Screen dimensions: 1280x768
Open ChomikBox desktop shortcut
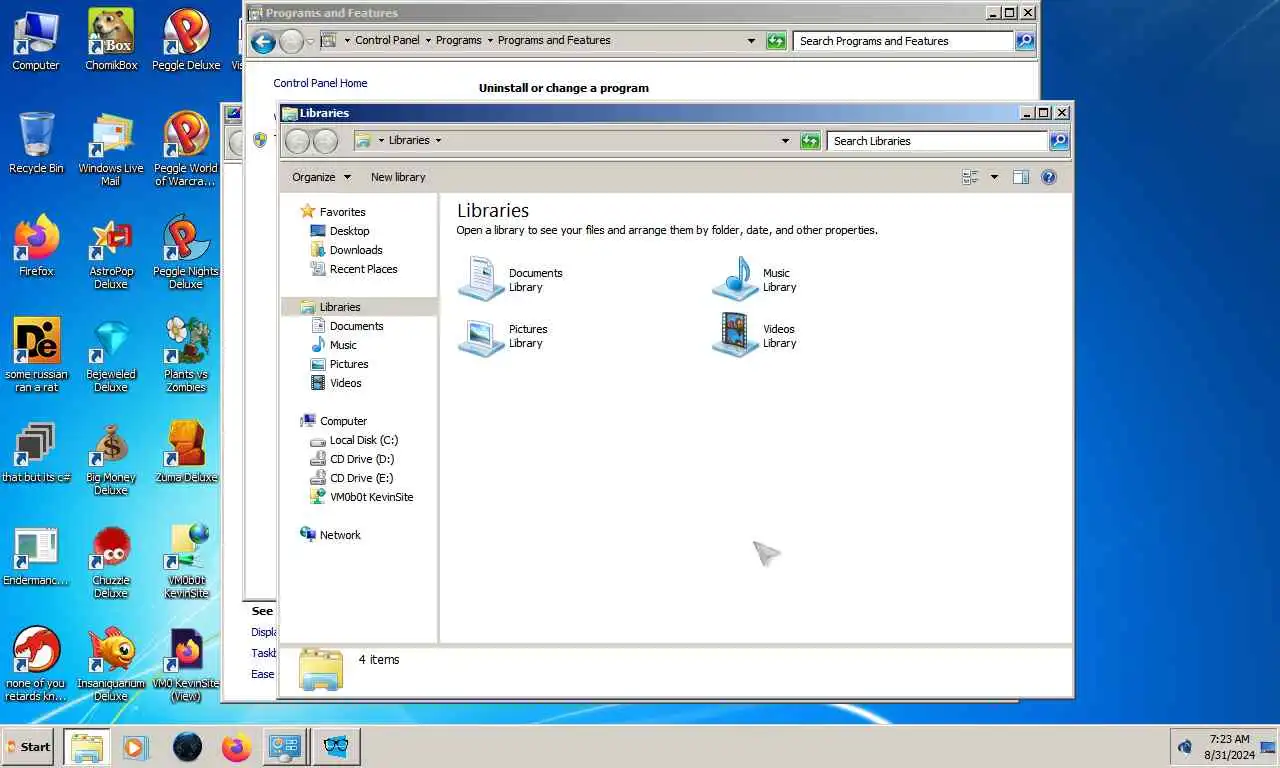pos(111,40)
